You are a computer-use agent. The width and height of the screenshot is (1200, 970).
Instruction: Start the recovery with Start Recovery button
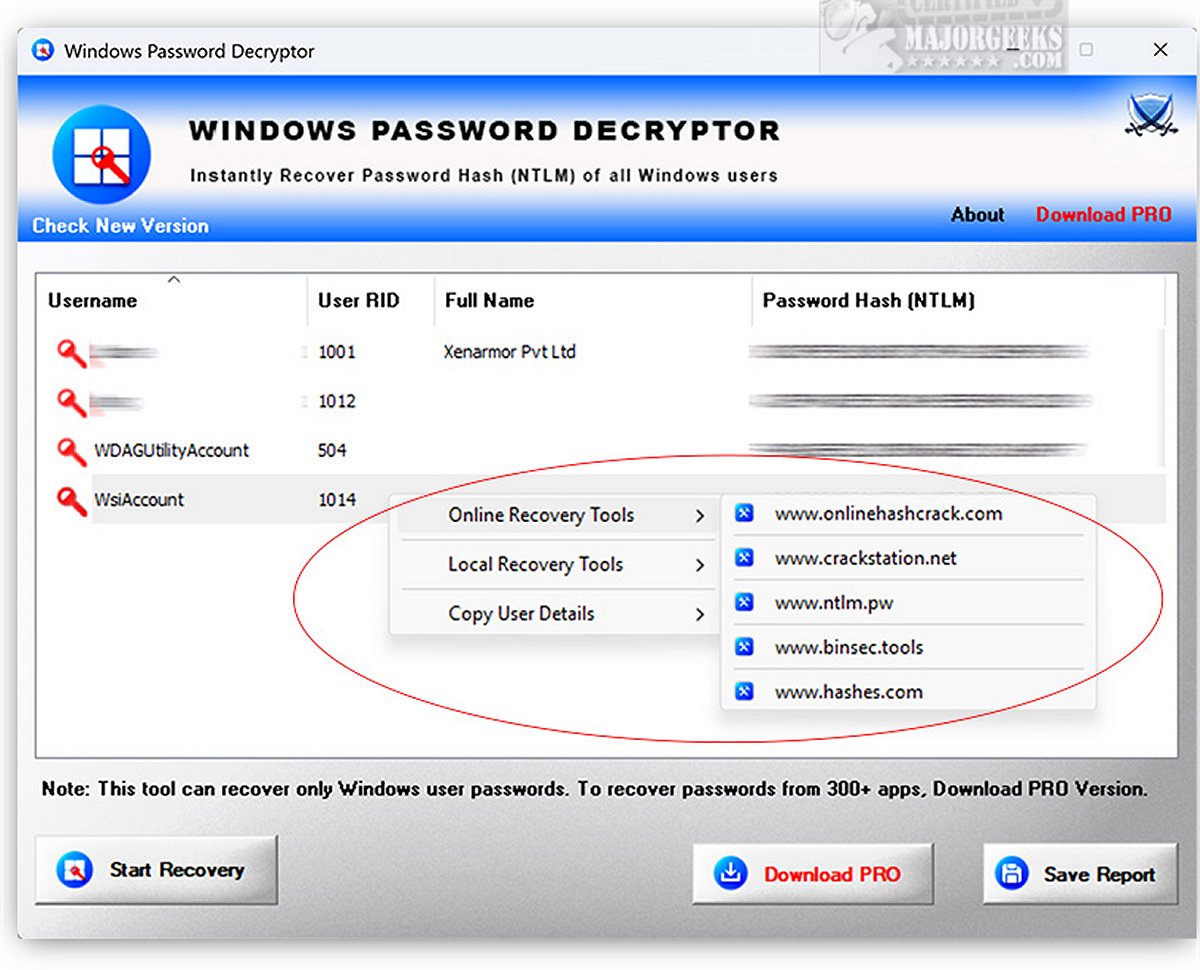coord(156,870)
